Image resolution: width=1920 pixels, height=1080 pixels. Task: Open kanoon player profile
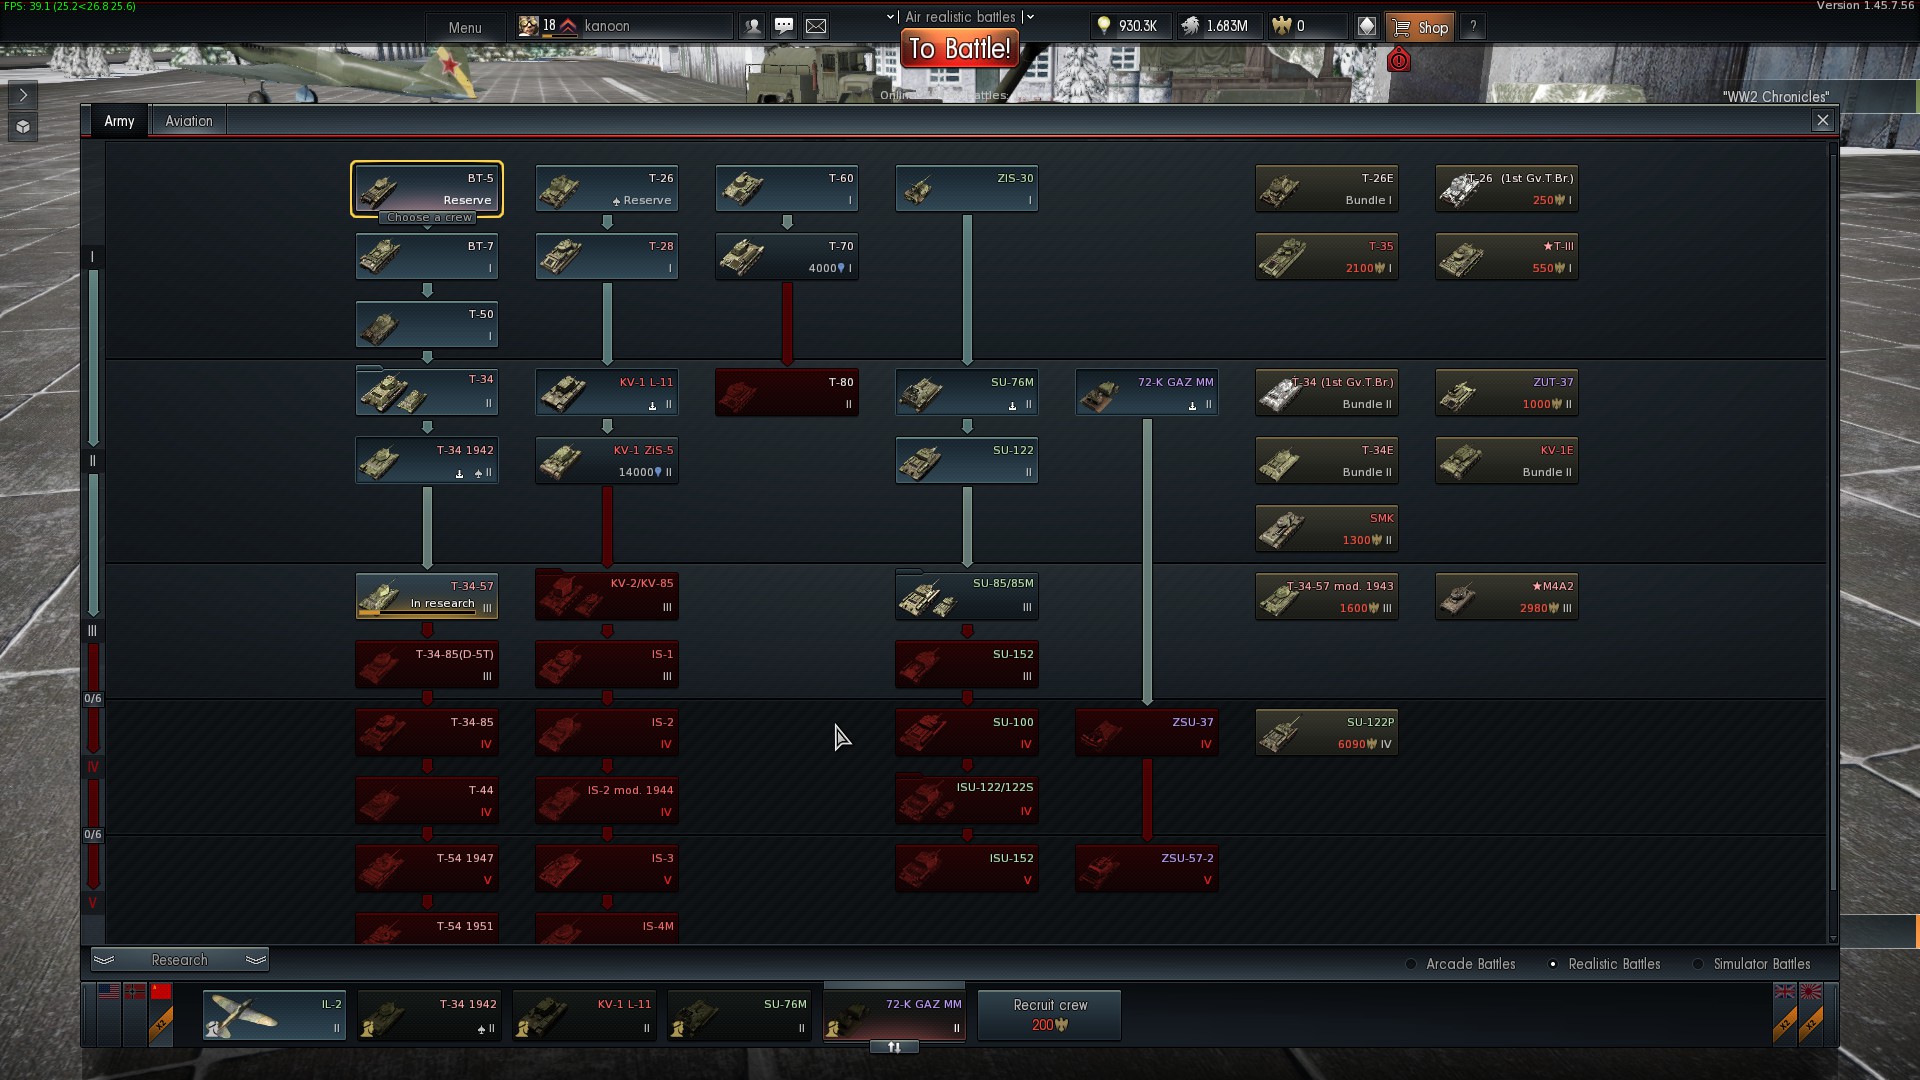(625, 27)
